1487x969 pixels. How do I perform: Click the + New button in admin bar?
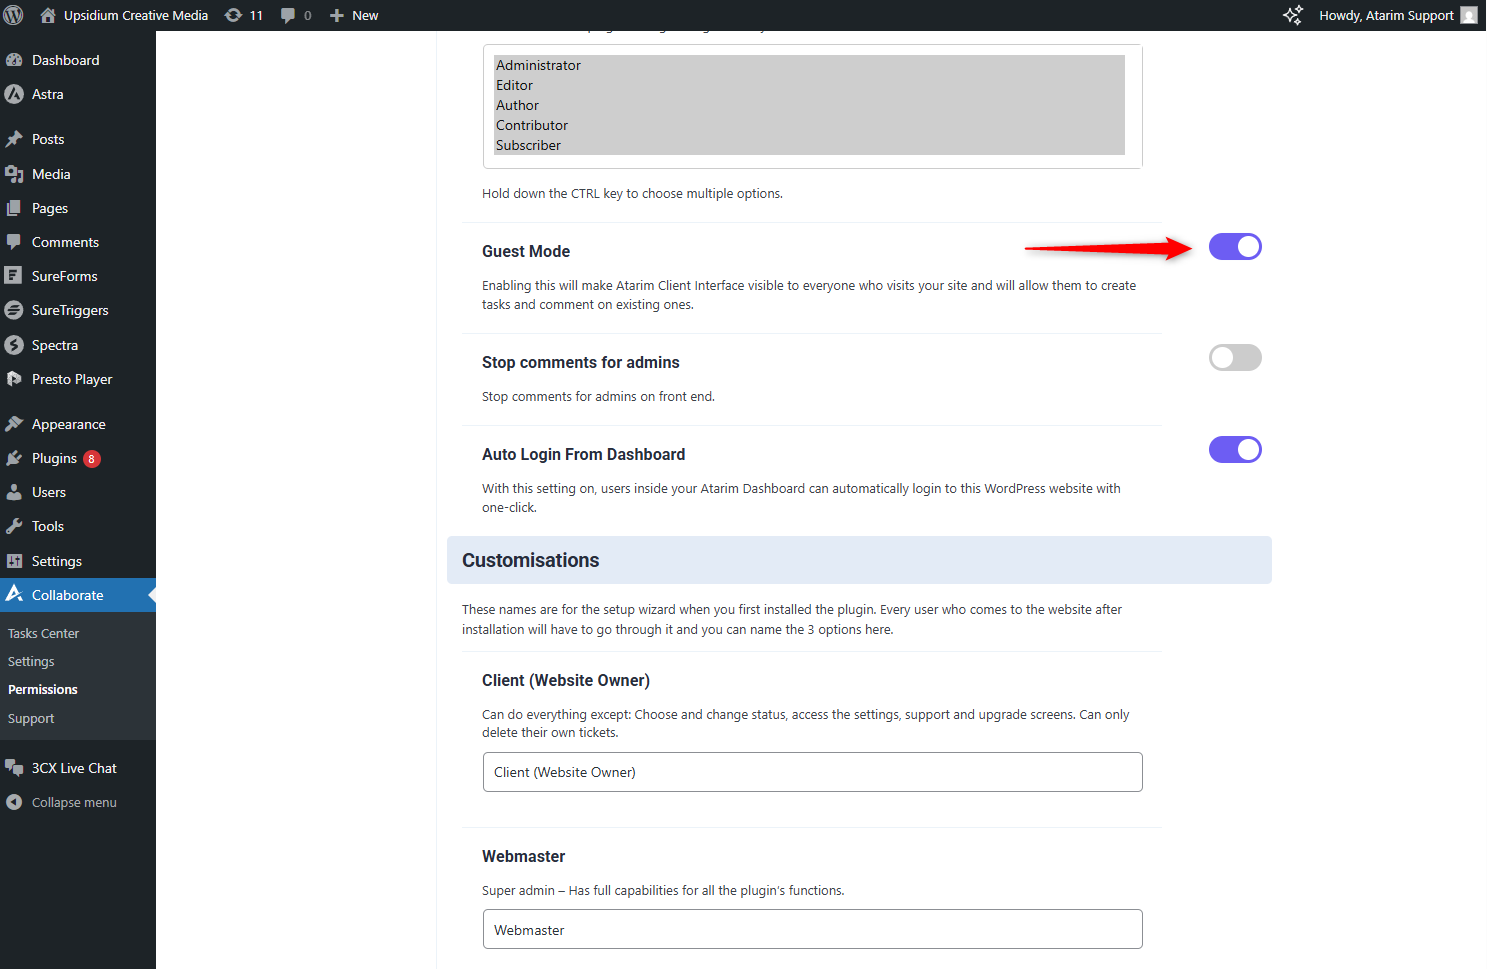pos(354,15)
